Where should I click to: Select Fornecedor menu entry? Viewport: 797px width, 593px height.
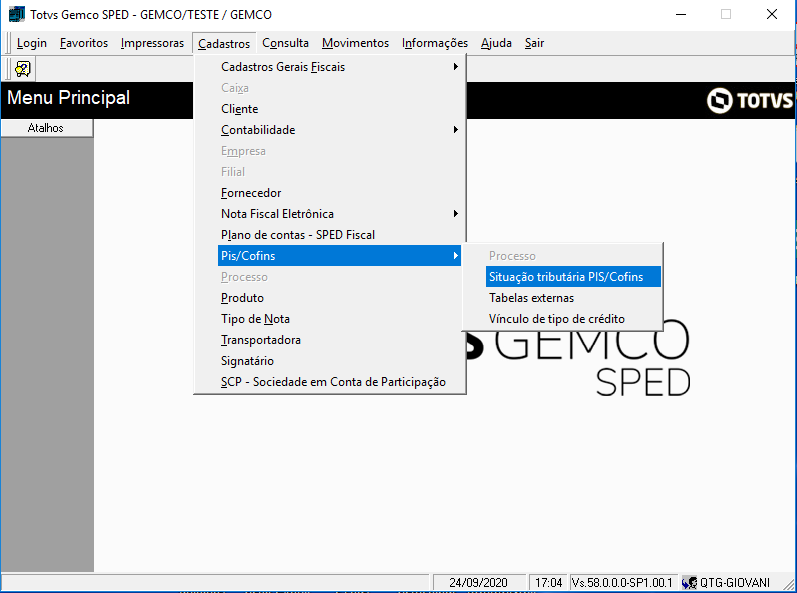pos(339,193)
